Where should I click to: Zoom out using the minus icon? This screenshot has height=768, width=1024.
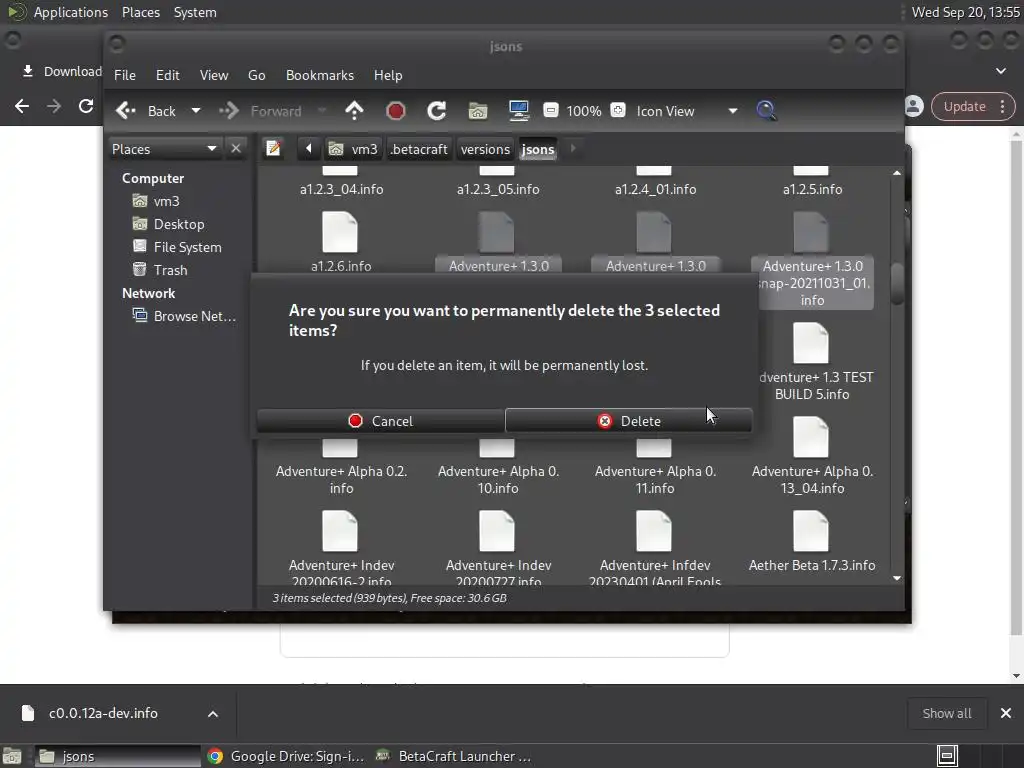click(x=551, y=110)
